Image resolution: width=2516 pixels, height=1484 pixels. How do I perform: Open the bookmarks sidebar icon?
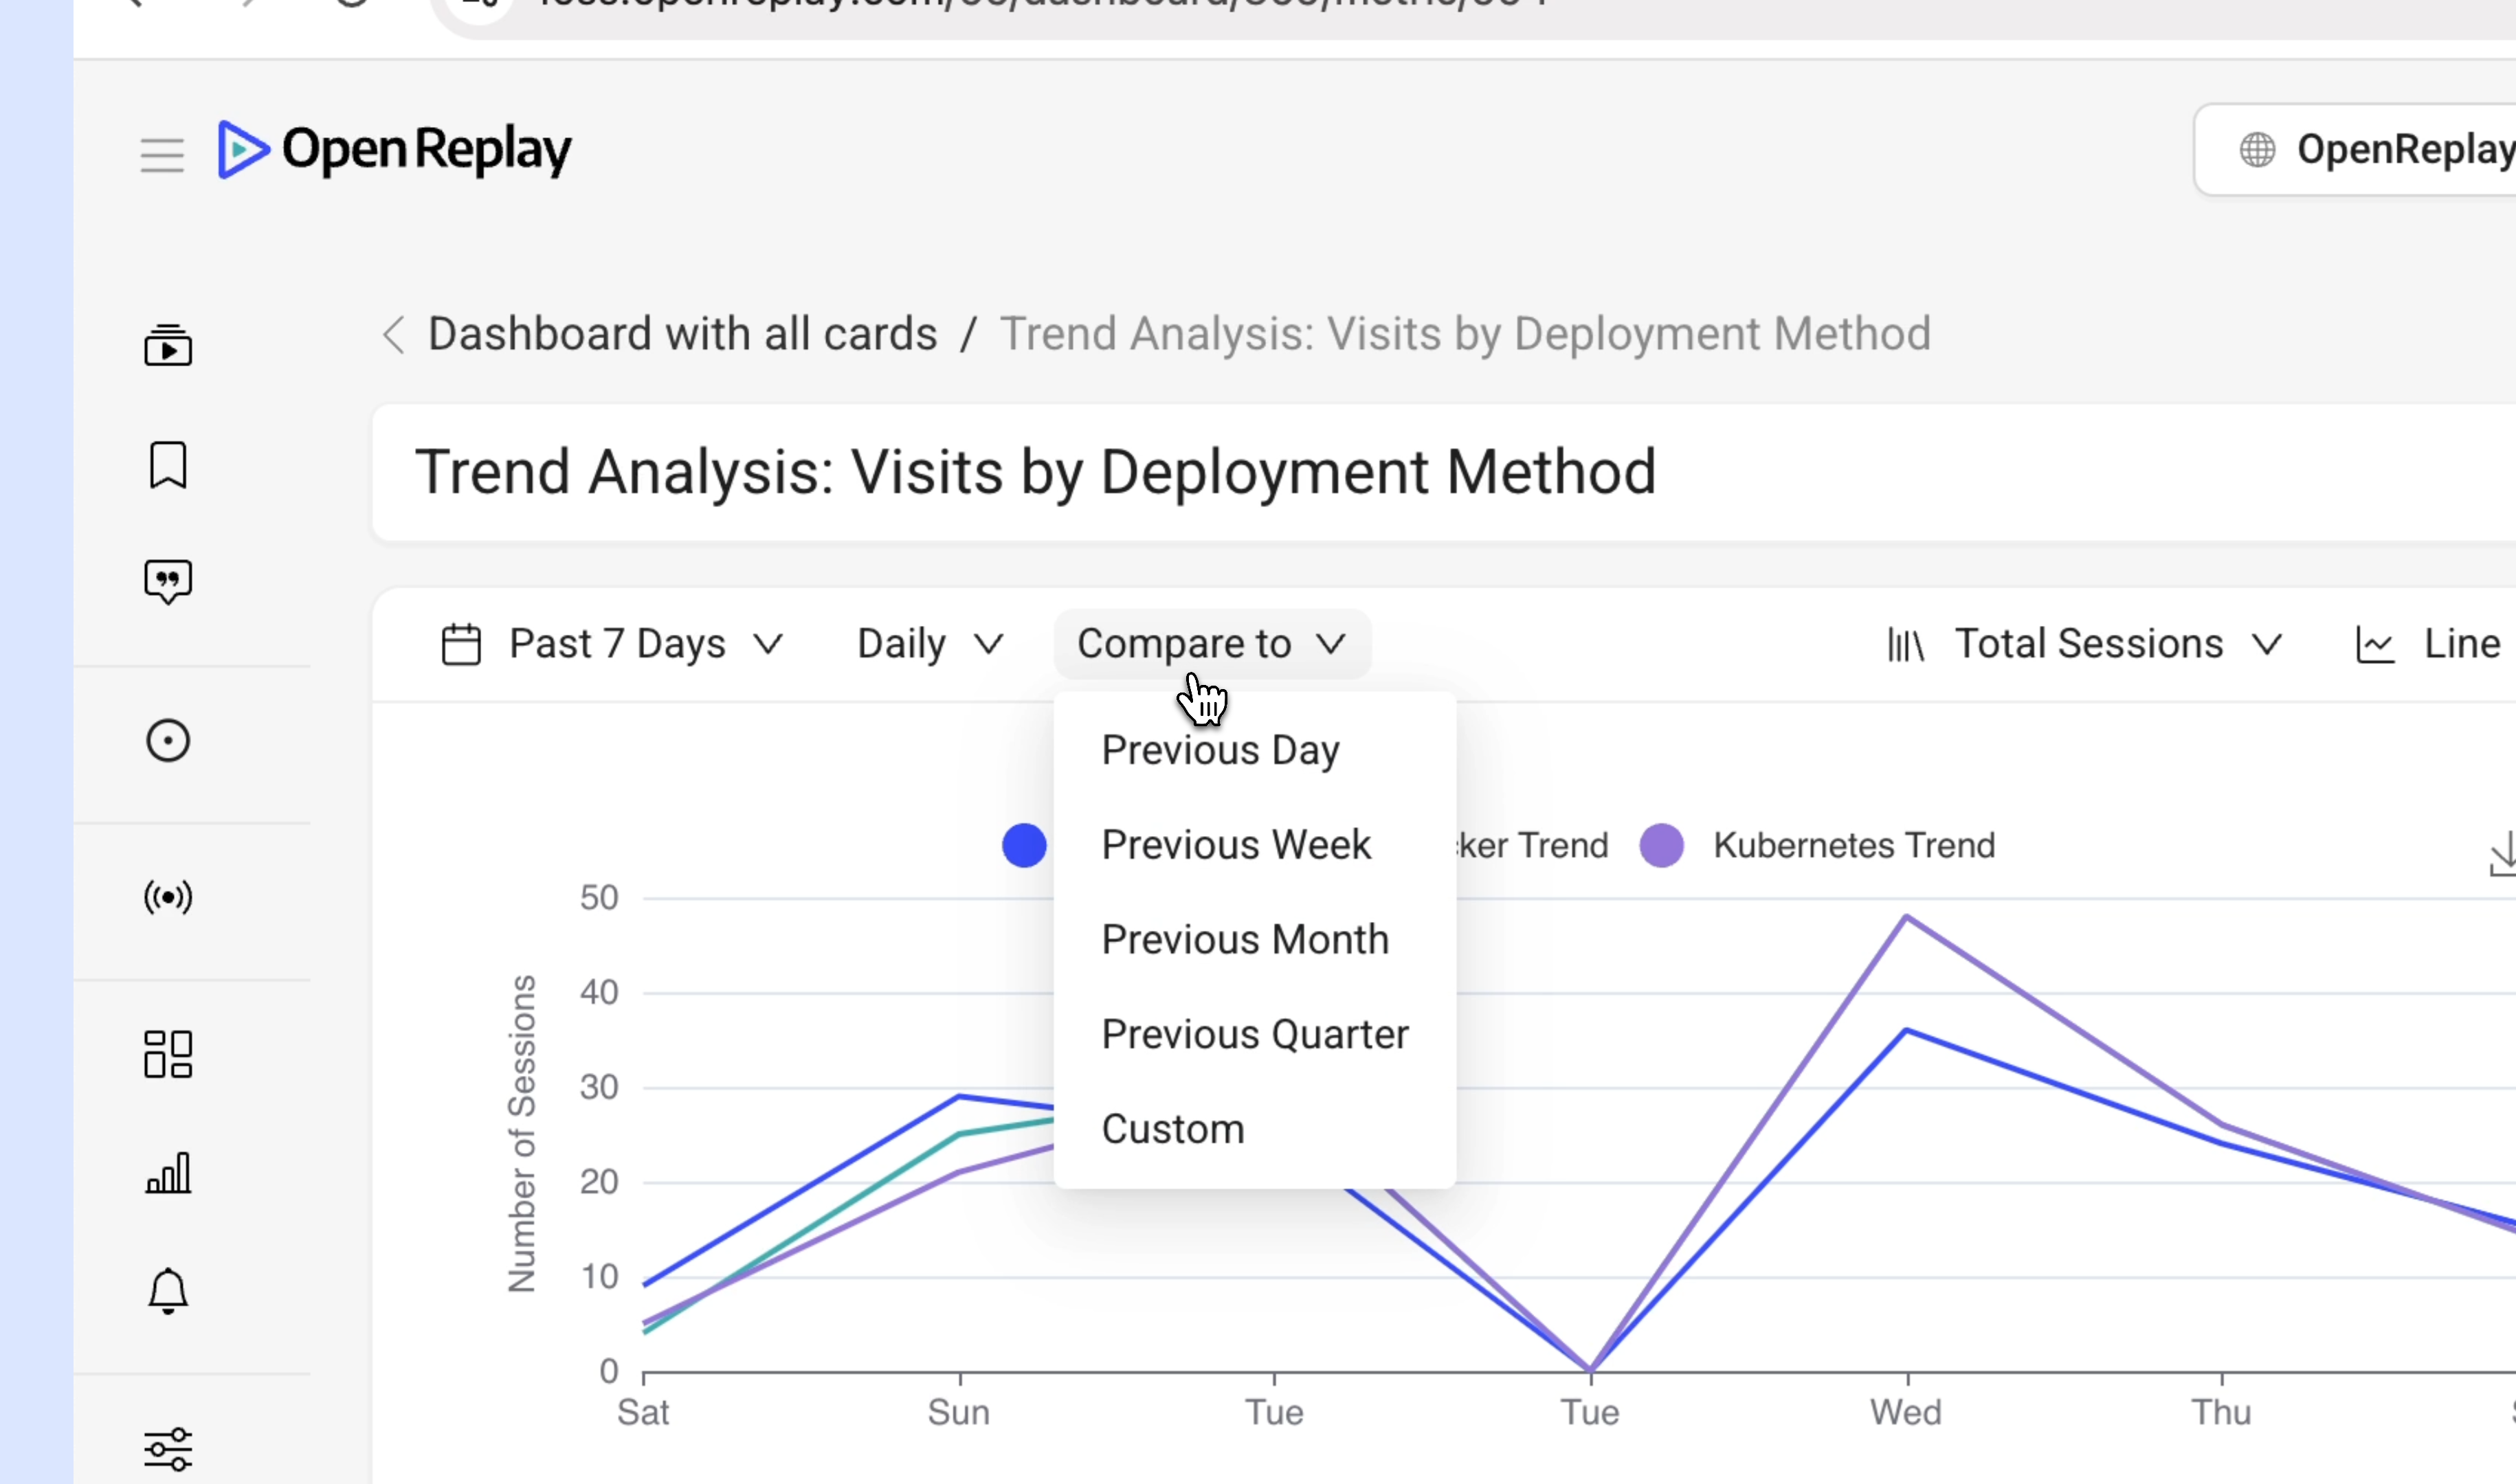[x=168, y=465]
